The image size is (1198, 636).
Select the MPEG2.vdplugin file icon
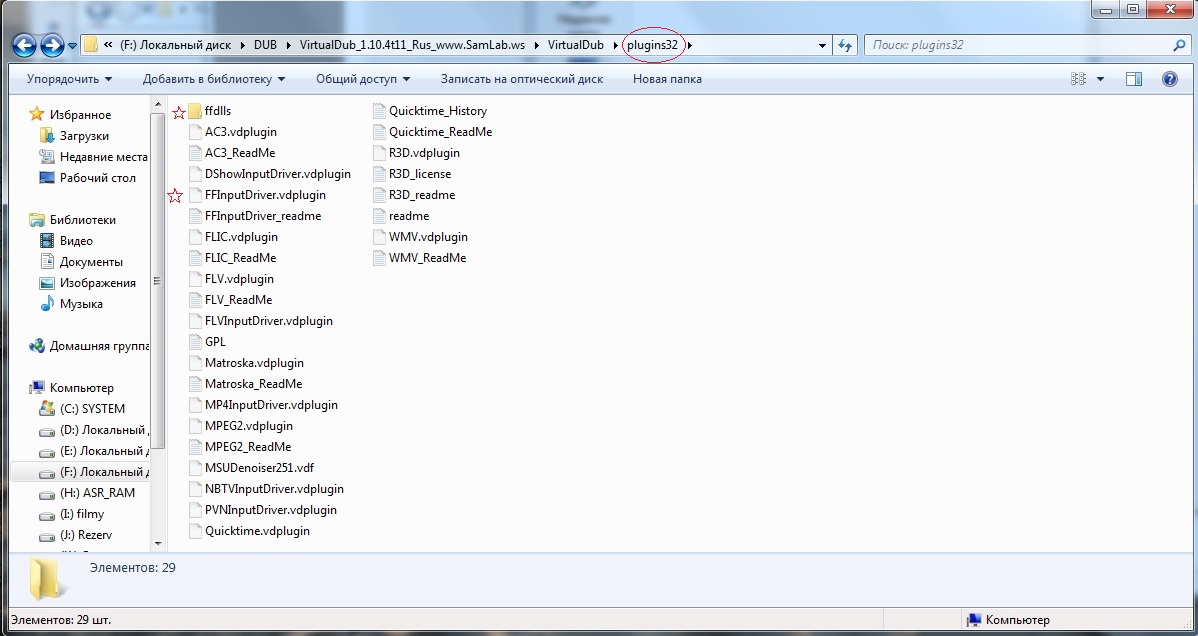194,426
